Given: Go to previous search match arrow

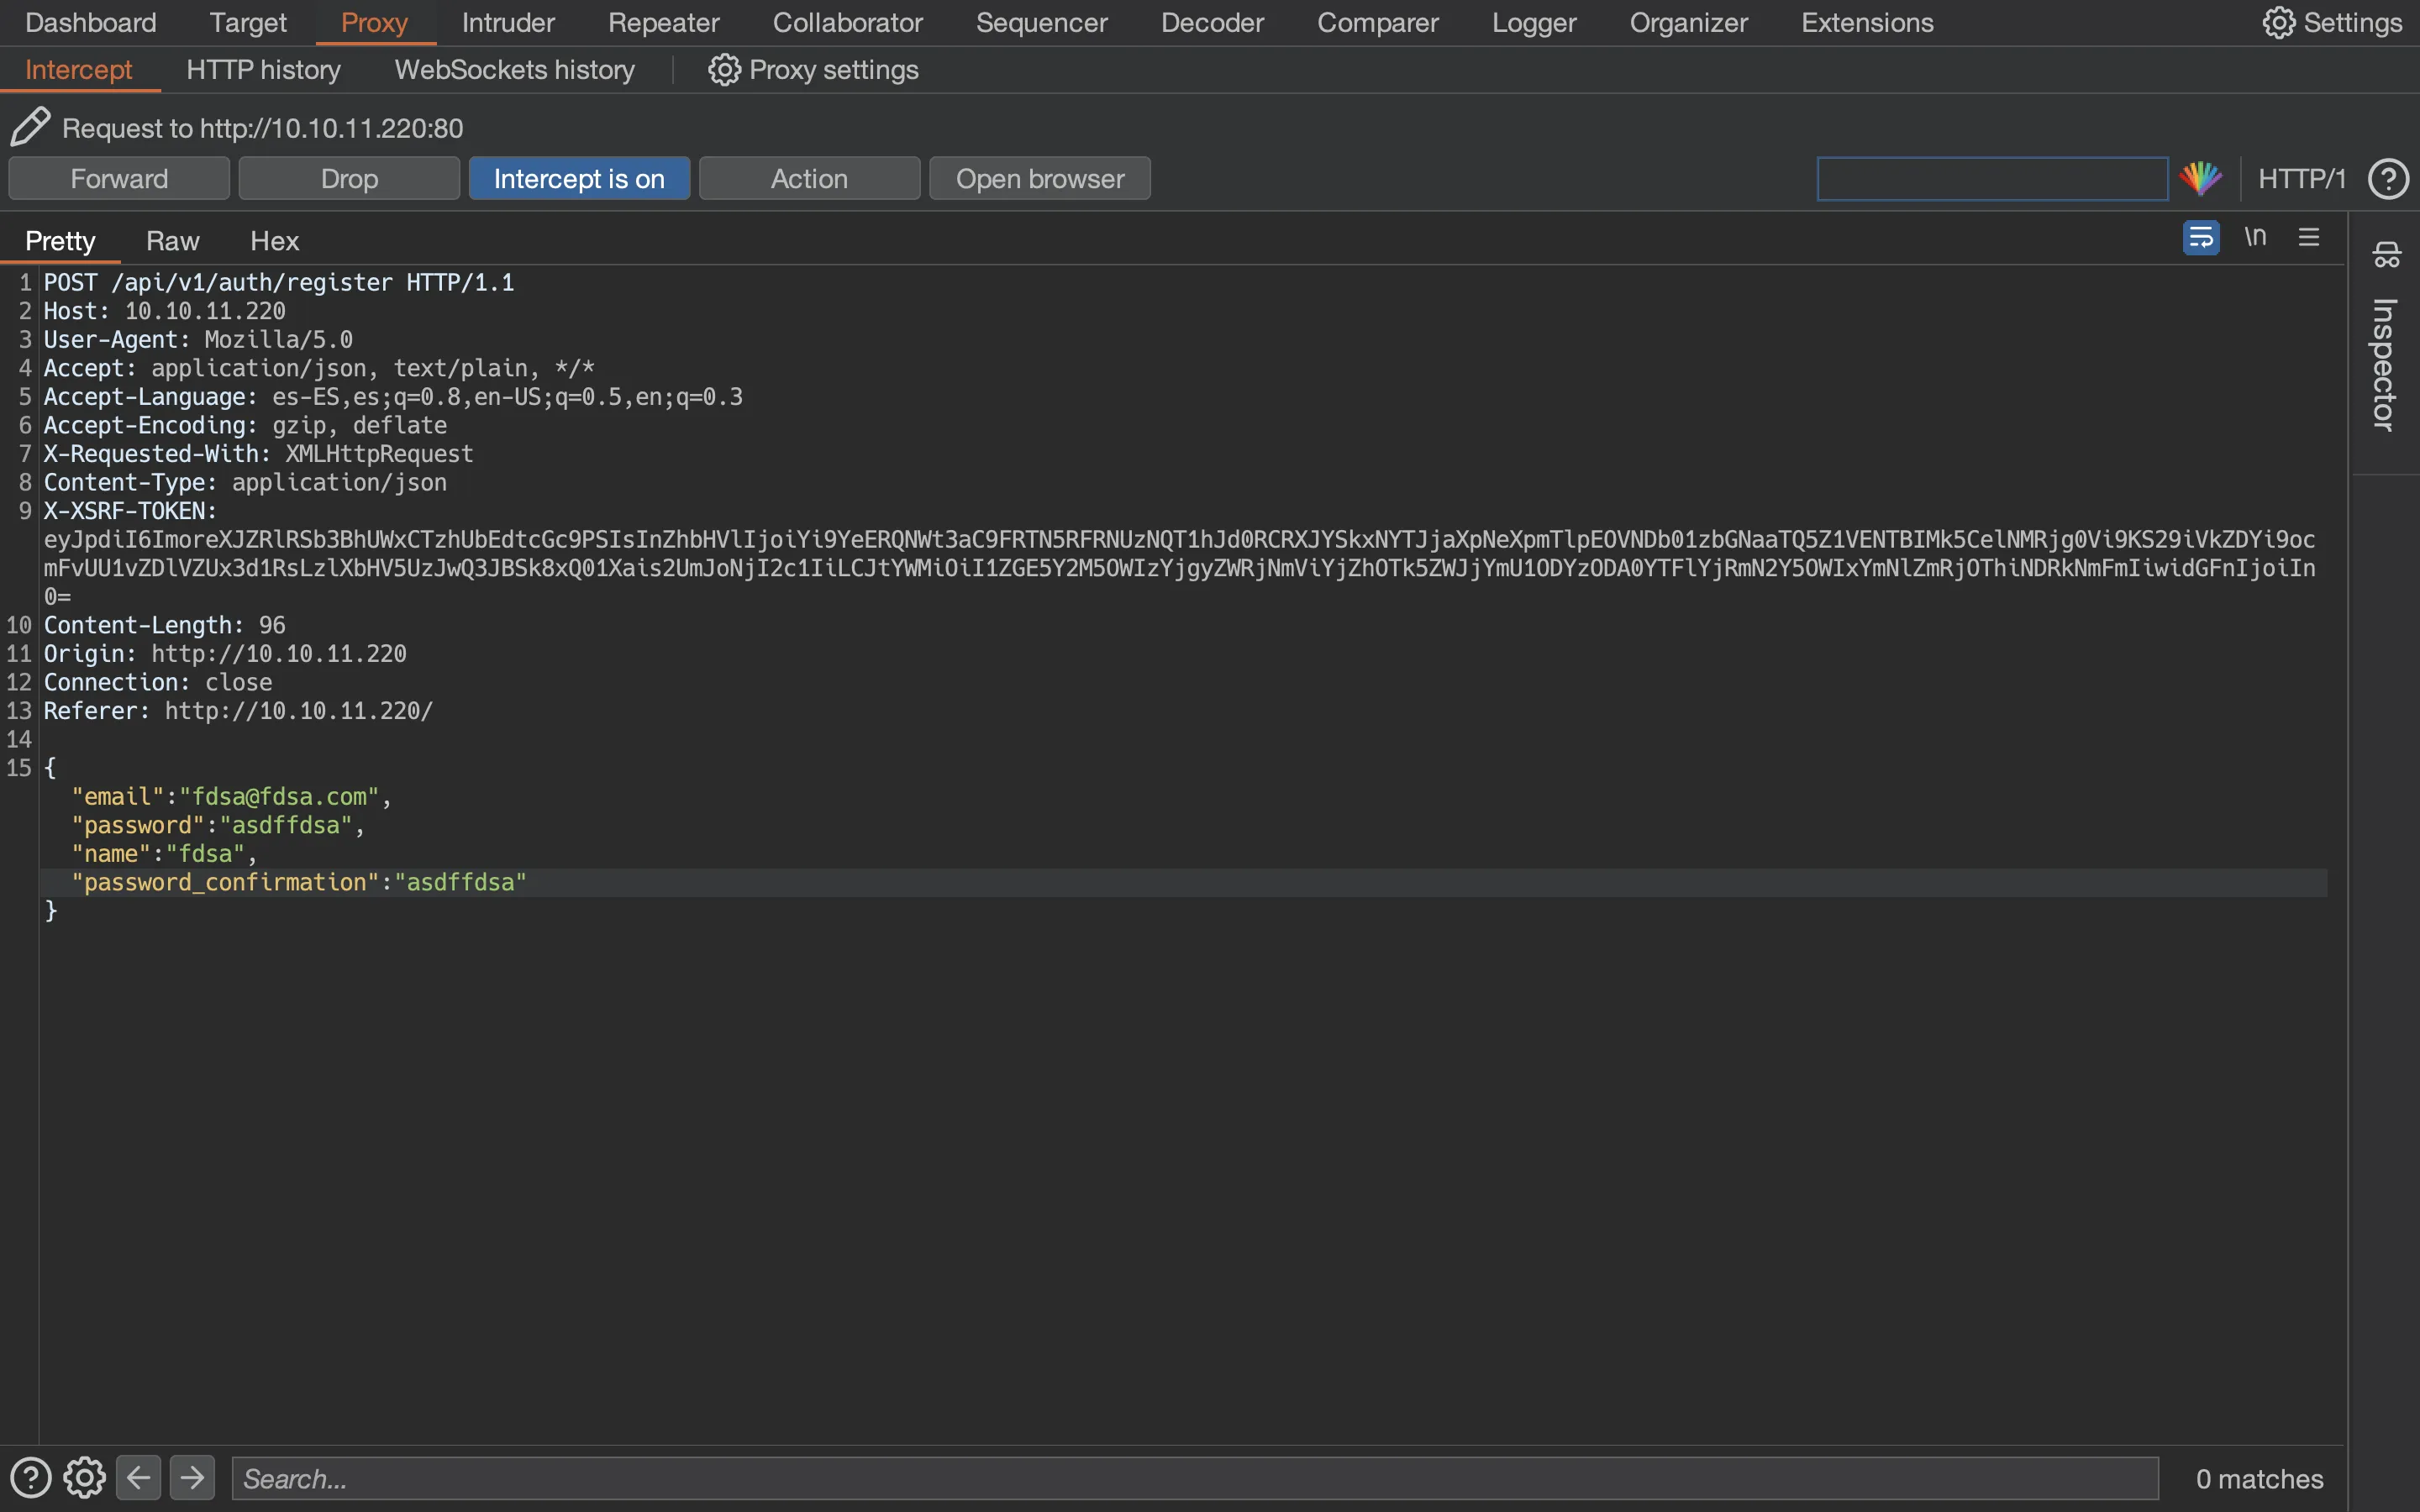Looking at the screenshot, I should pos(138,1478).
